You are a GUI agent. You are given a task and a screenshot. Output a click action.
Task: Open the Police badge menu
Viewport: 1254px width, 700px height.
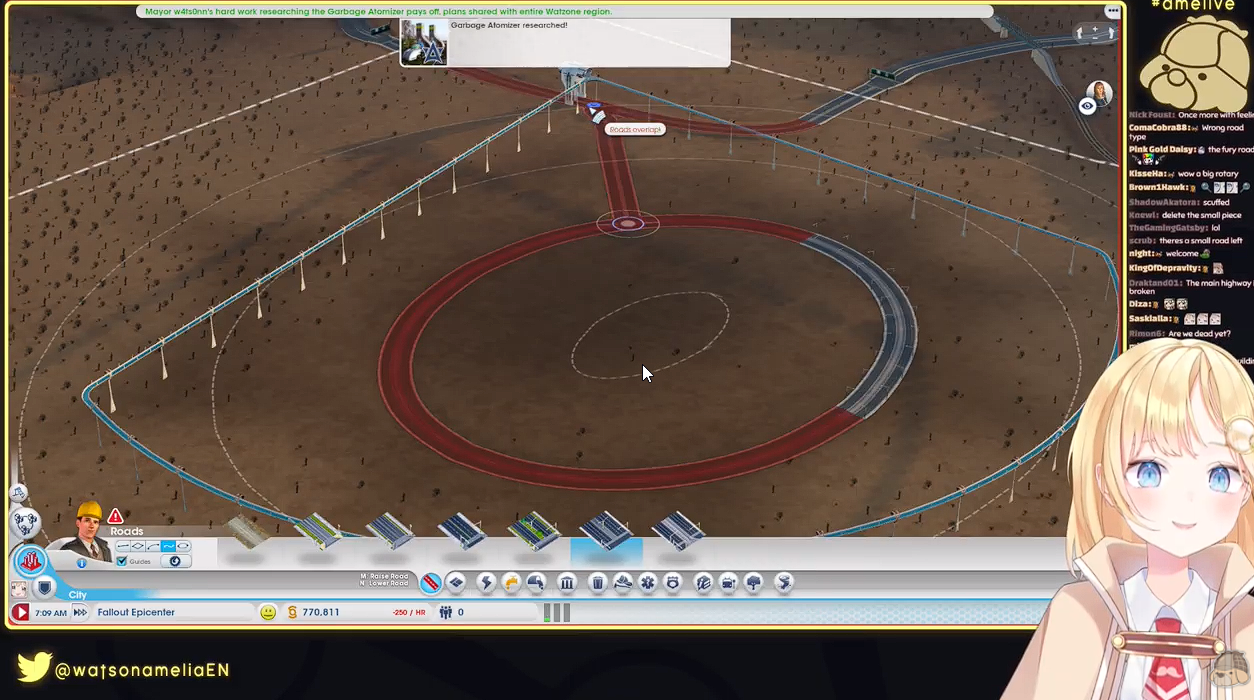[x=673, y=582]
